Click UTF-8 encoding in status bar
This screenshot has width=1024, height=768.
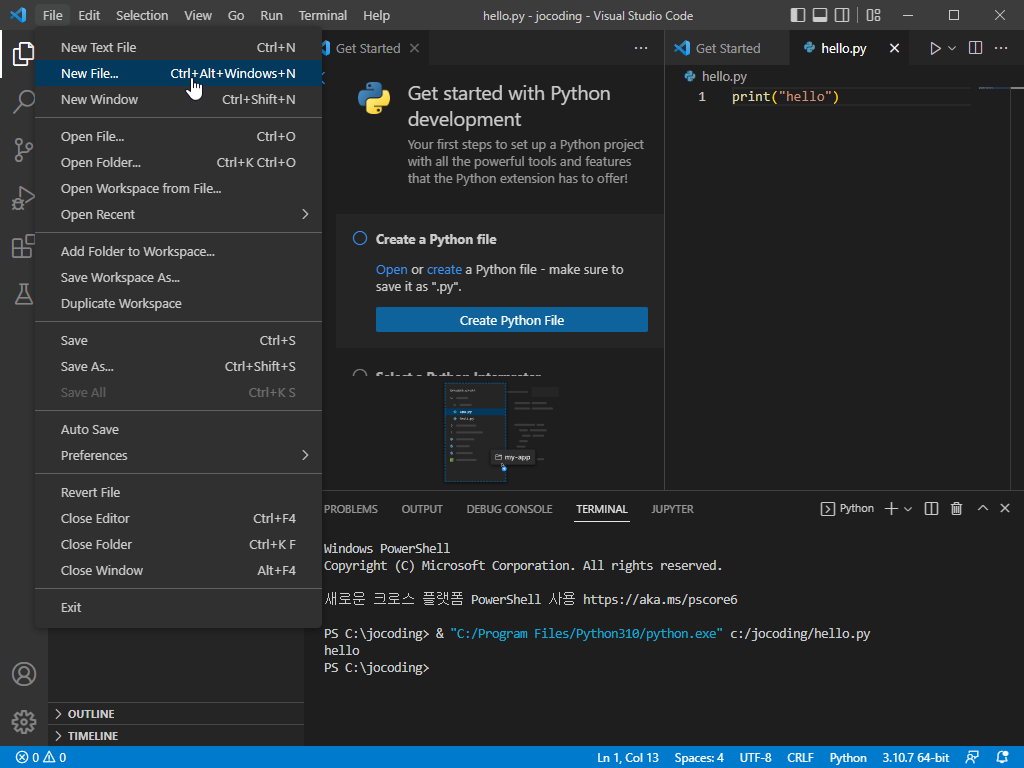(755, 758)
